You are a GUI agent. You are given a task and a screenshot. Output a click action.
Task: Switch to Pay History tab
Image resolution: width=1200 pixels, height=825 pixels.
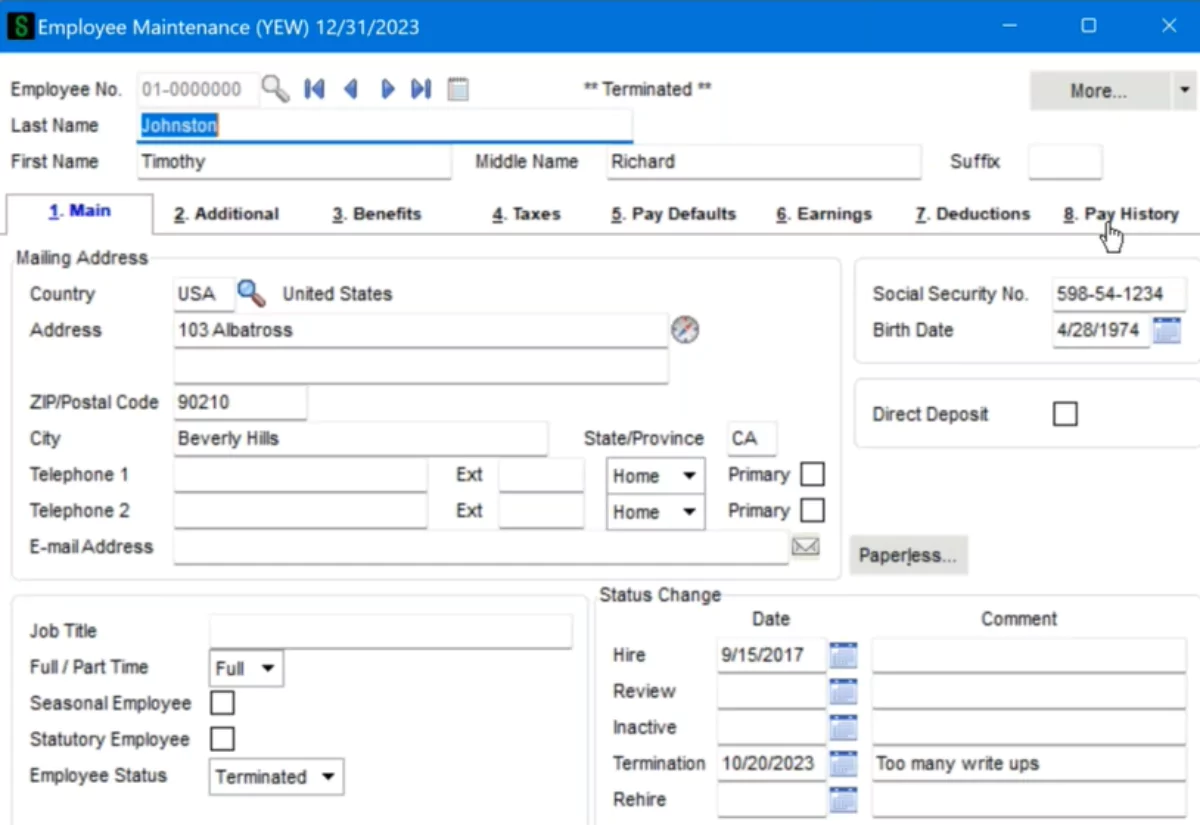coord(1121,214)
